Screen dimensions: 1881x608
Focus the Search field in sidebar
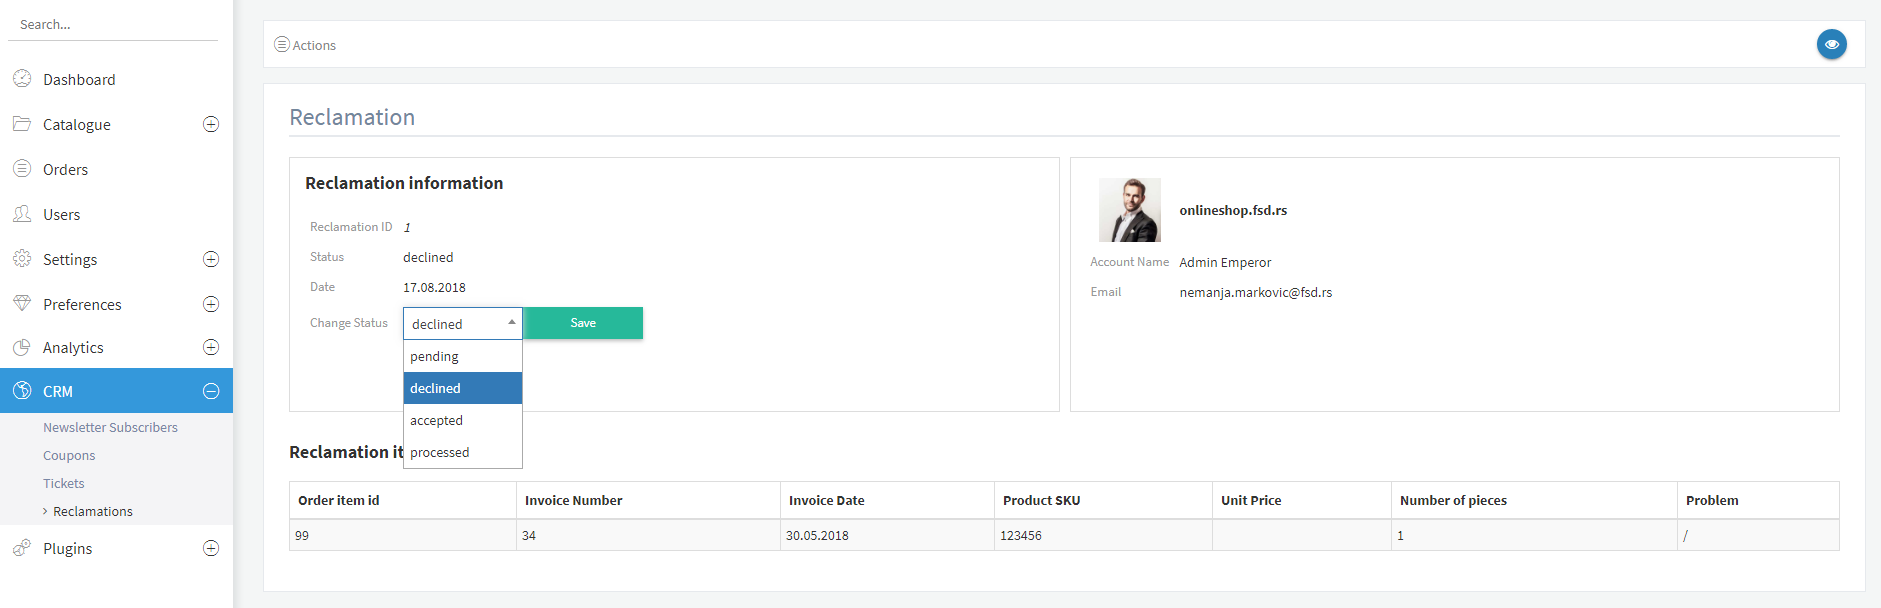[112, 24]
